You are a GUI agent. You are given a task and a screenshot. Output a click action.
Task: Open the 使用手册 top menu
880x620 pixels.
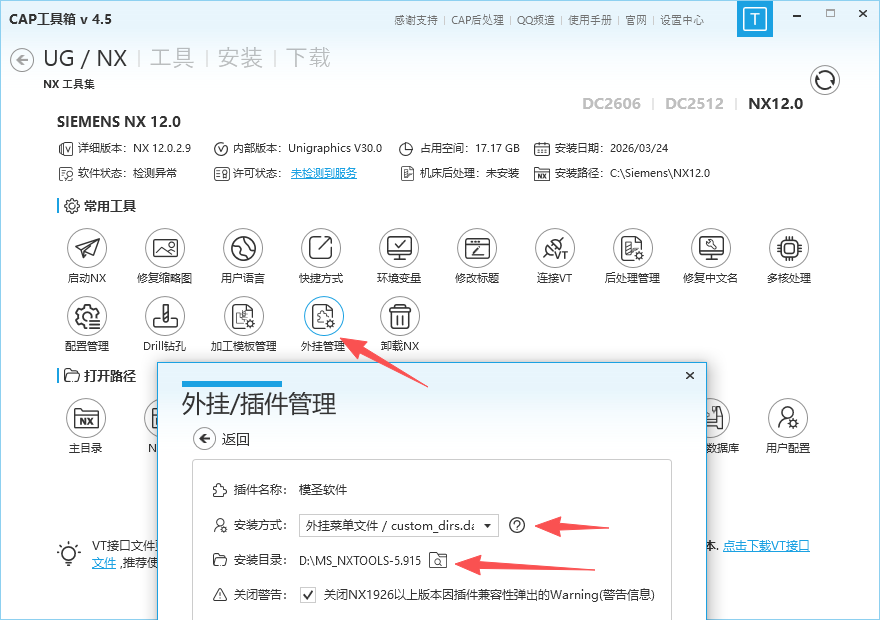(x=590, y=20)
